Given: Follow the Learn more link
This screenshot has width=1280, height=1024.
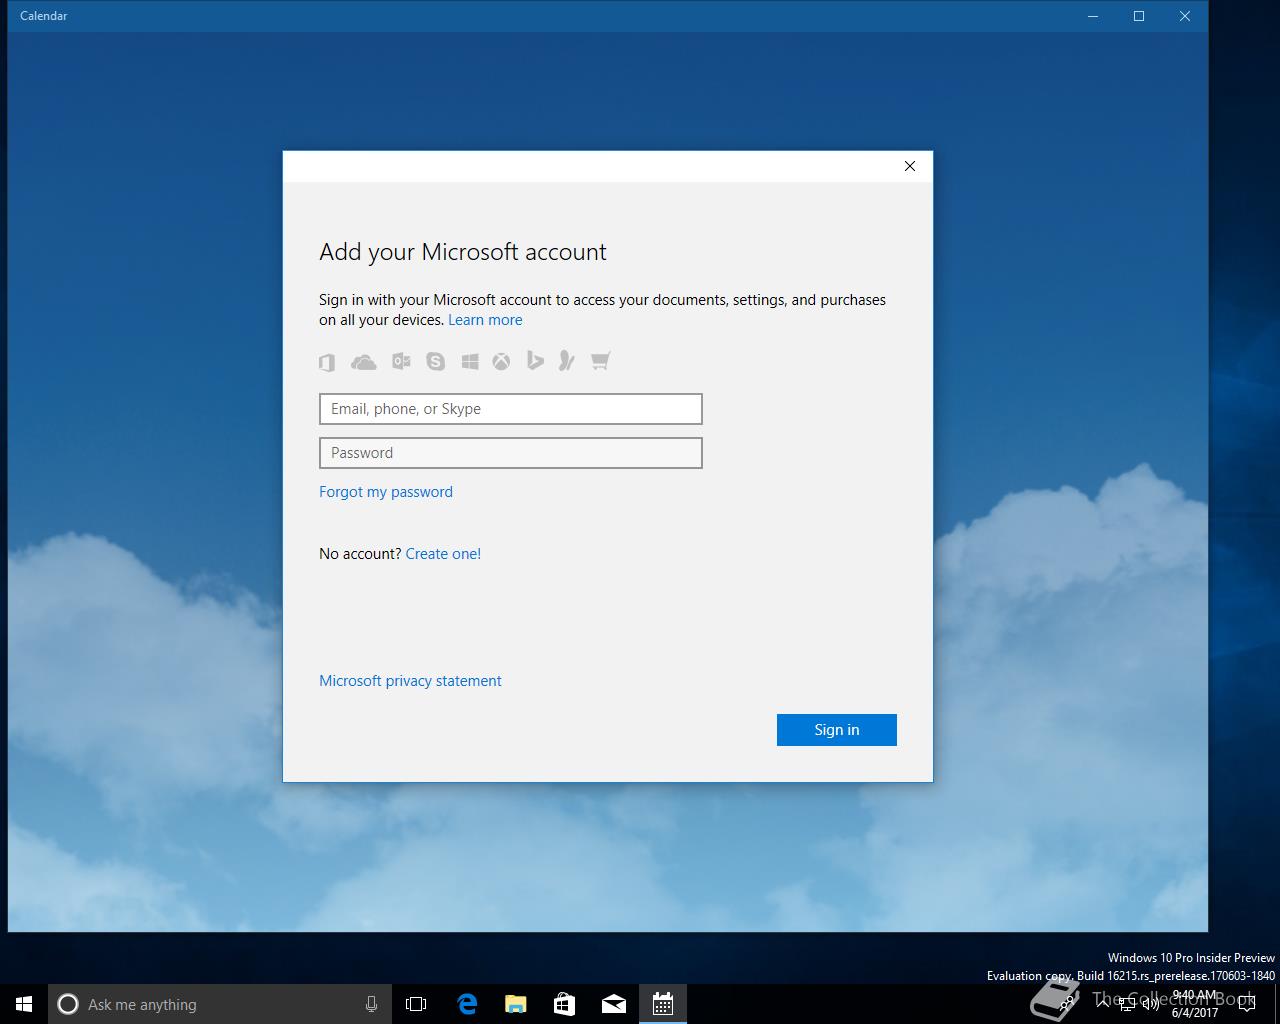Looking at the screenshot, I should tap(485, 320).
